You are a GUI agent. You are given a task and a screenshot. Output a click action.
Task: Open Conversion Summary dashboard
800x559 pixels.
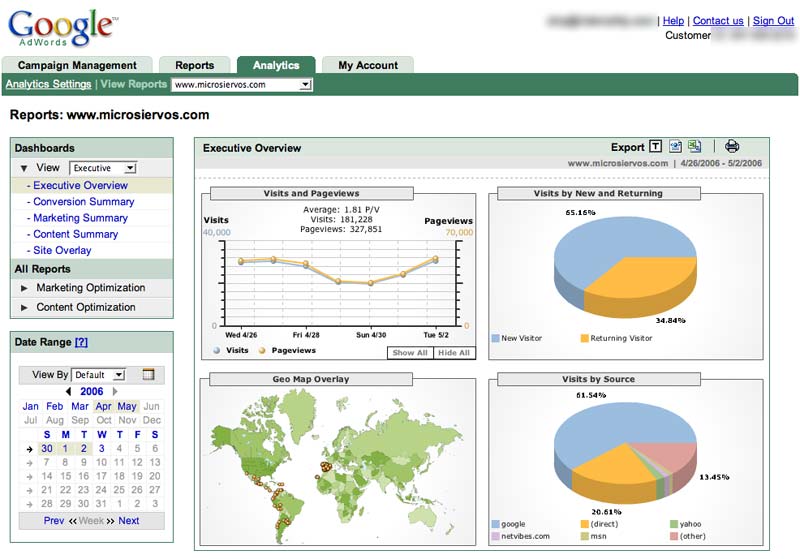pyautogui.click(x=83, y=202)
